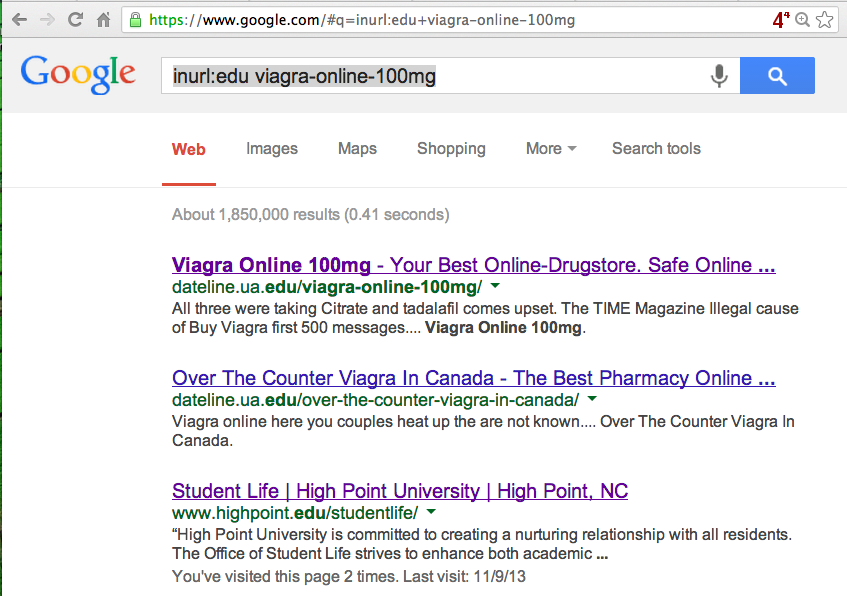Open the Shopping results tab
The width and height of the screenshot is (847, 596).
tap(451, 149)
